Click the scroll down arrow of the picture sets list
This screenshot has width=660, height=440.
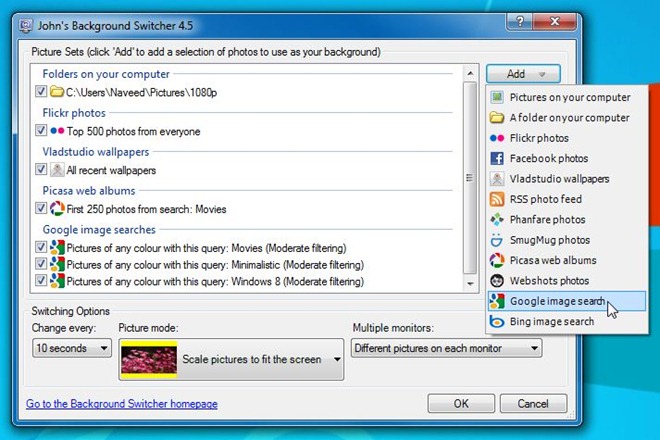click(x=470, y=284)
